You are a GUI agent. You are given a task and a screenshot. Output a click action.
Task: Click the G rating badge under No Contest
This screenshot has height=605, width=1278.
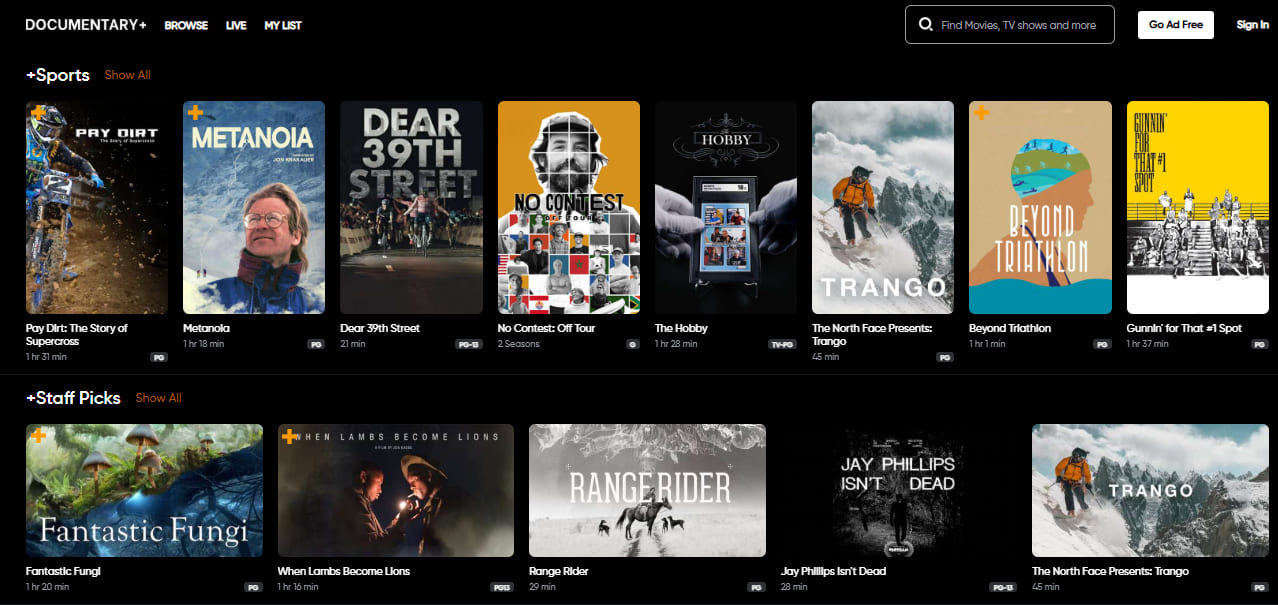tap(633, 344)
